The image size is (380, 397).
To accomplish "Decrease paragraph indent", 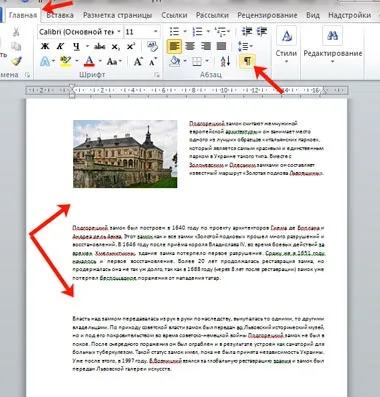I will [247, 31].
